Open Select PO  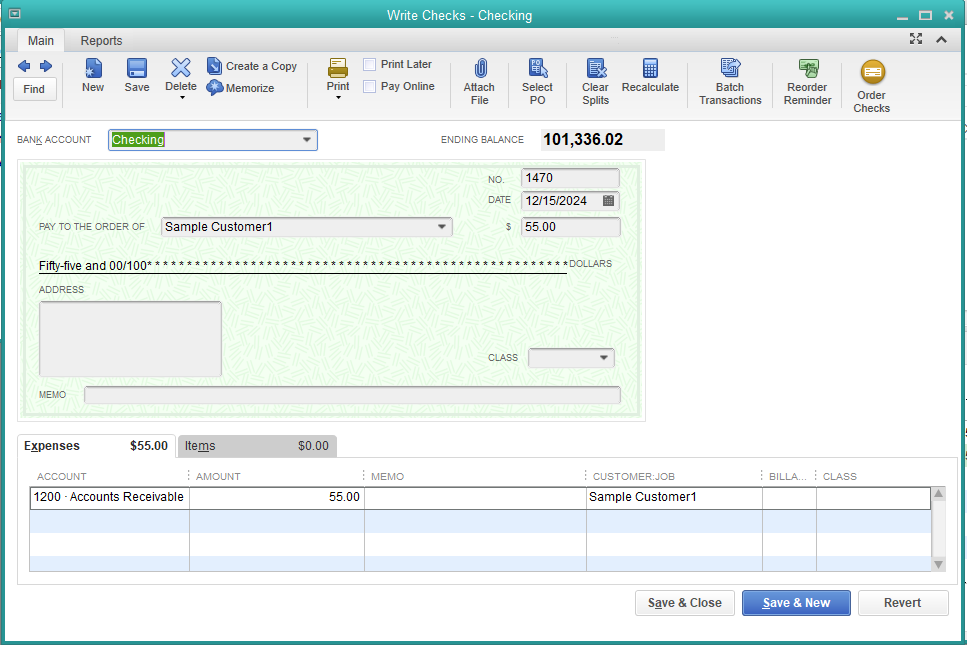pyautogui.click(x=537, y=81)
